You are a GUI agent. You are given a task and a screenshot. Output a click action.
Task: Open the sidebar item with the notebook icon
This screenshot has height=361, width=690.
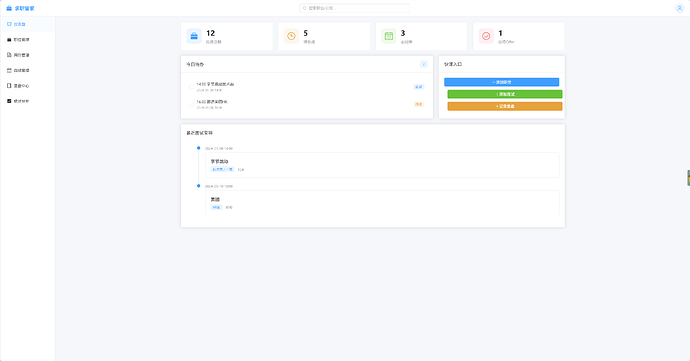point(28,86)
